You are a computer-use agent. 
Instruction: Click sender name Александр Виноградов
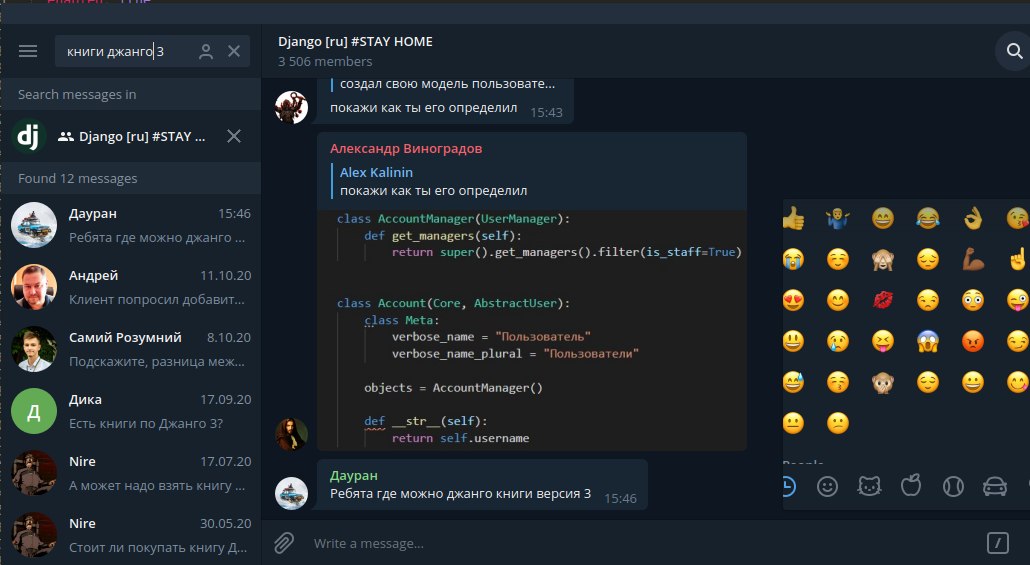tap(406, 148)
